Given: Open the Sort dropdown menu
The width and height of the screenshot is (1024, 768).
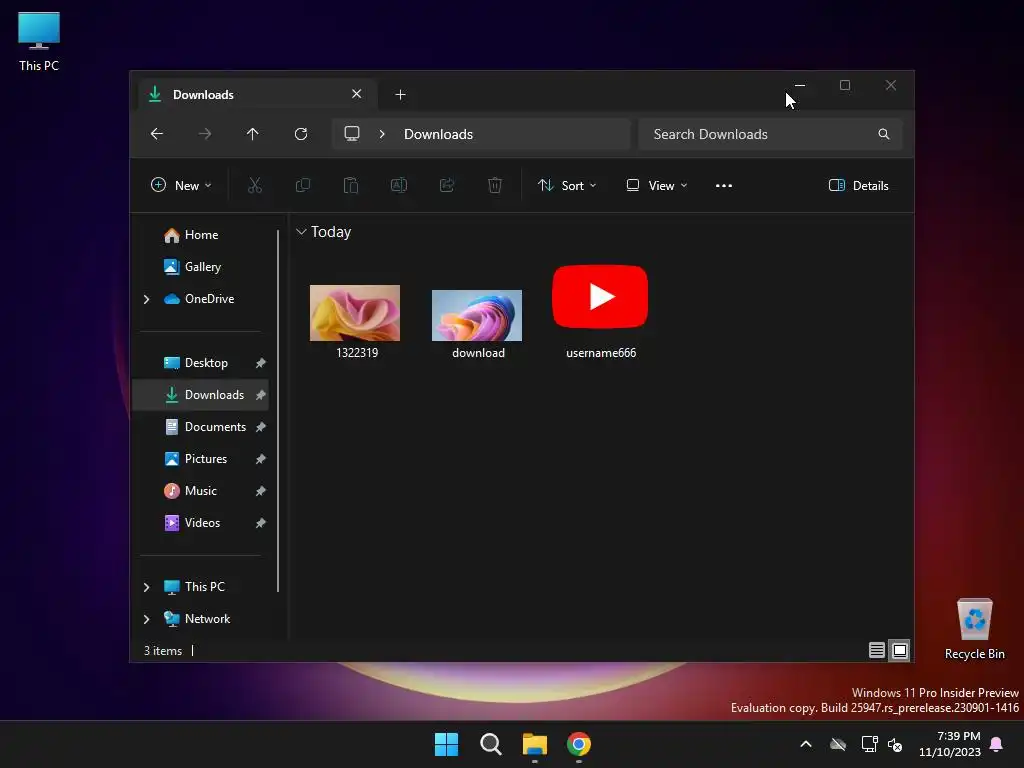Looking at the screenshot, I should tap(567, 185).
